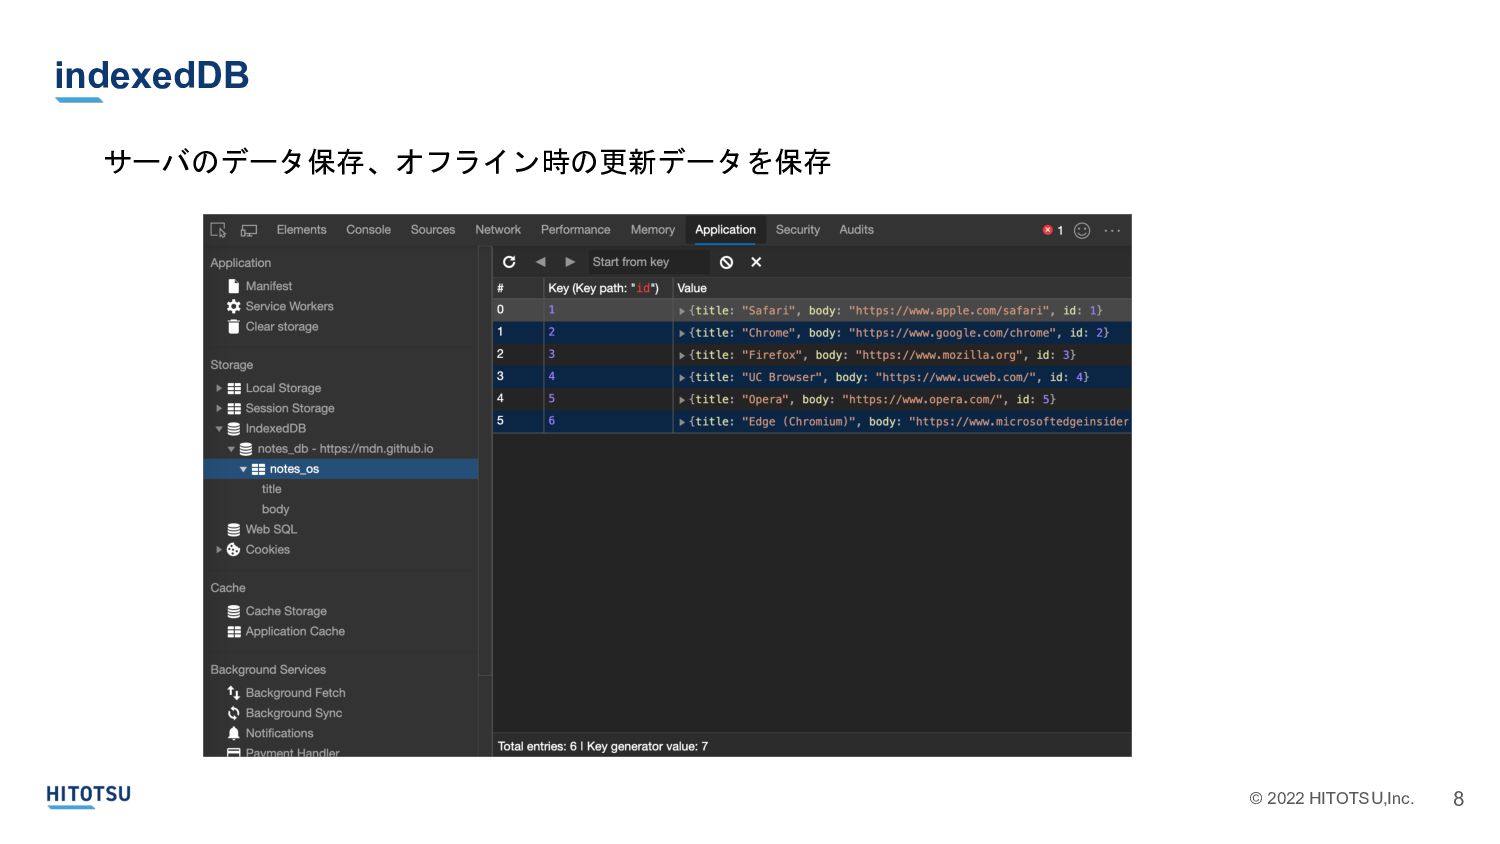Select key cell in the Opera row
1500x844 pixels.
point(608,398)
